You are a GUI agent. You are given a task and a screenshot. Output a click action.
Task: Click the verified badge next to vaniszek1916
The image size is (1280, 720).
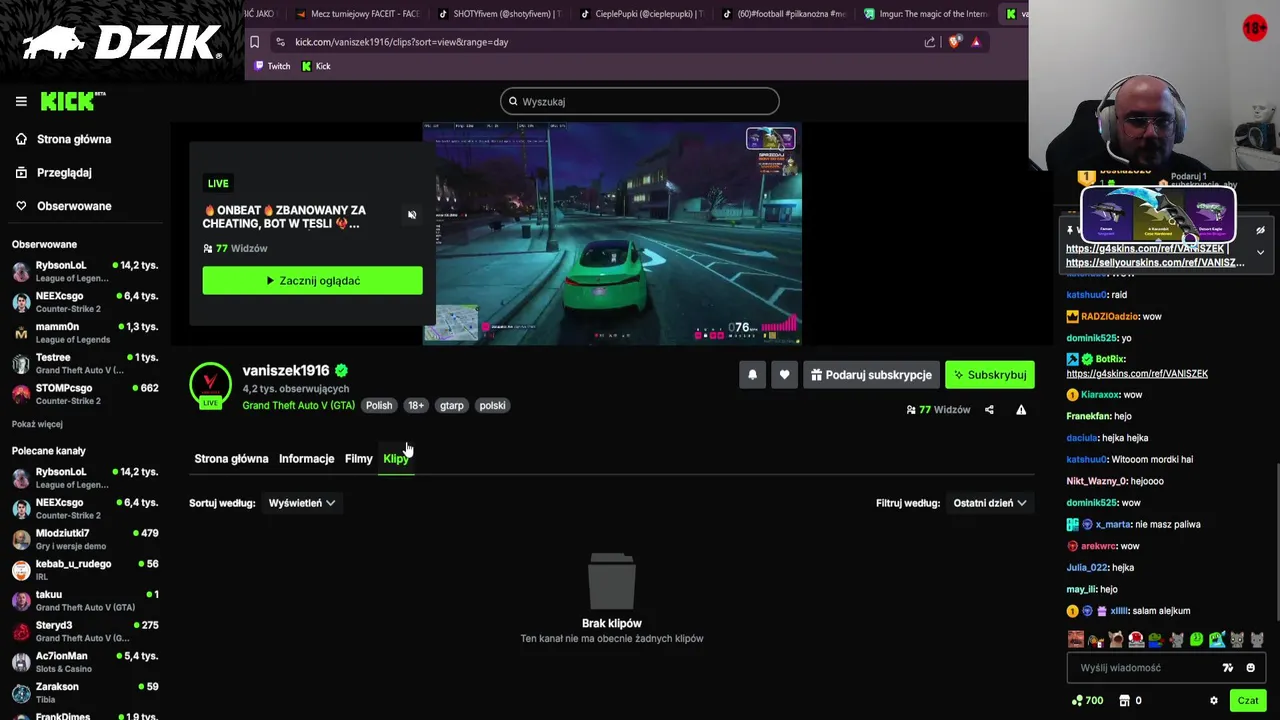[342, 371]
